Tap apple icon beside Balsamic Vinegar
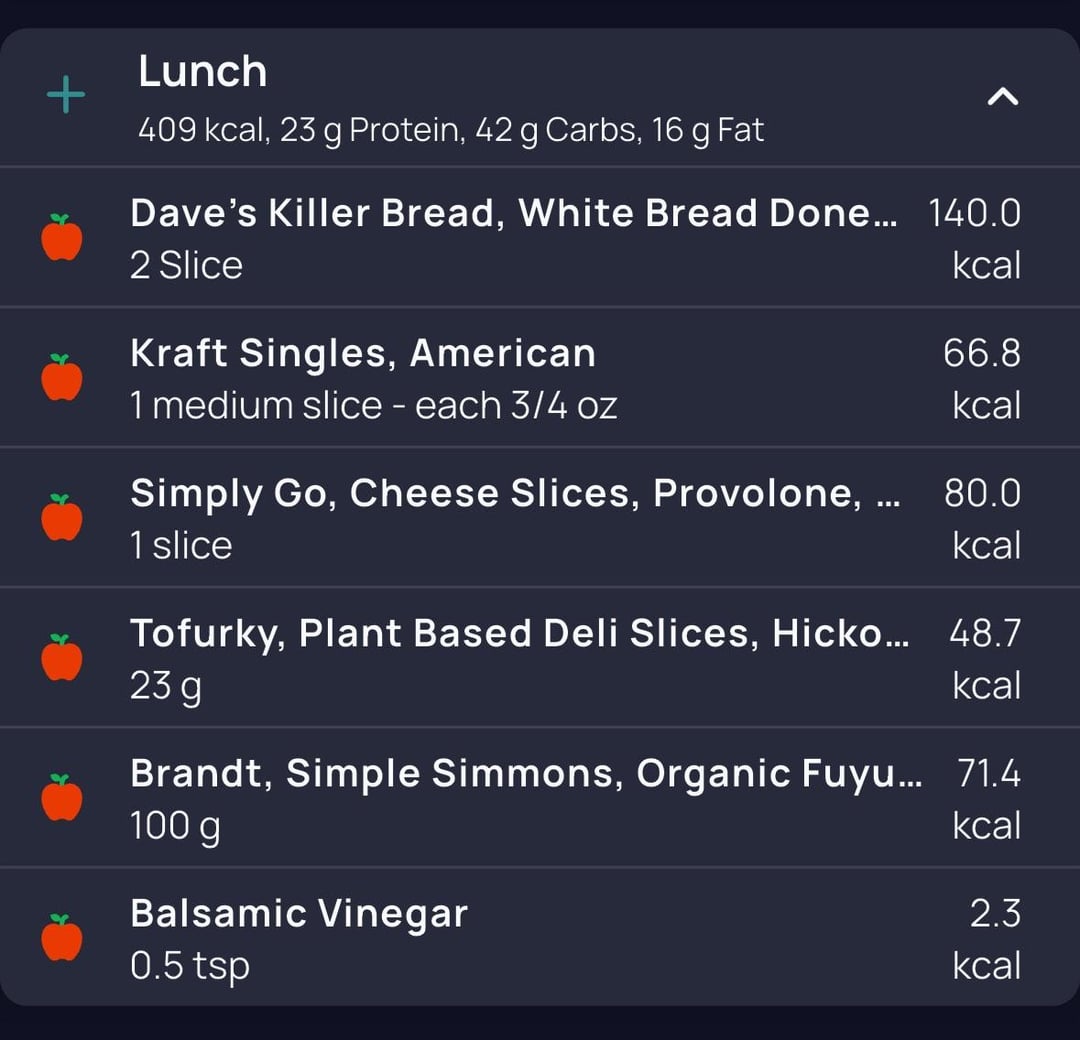 62,938
